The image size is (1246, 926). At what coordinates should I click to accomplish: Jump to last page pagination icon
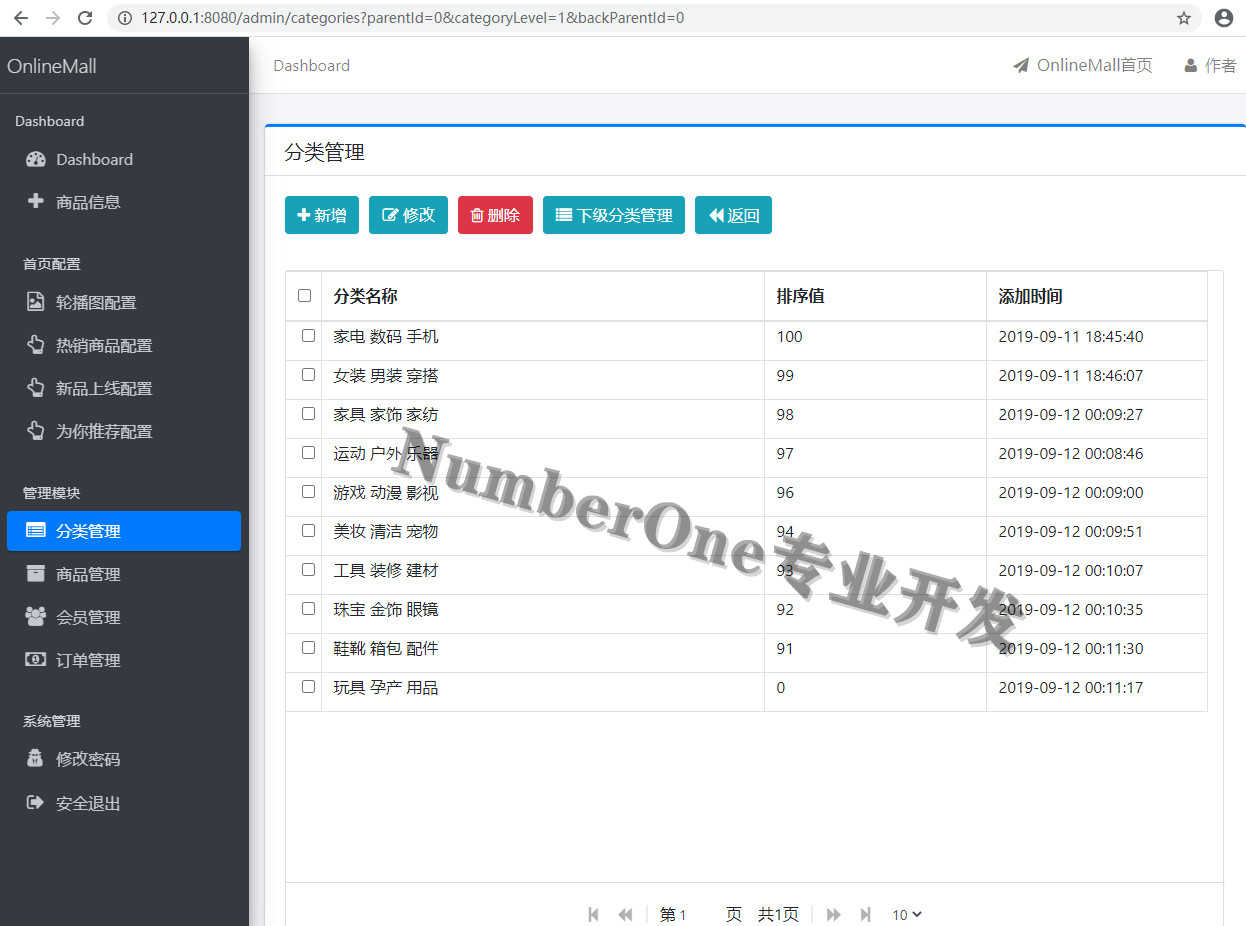click(x=866, y=914)
